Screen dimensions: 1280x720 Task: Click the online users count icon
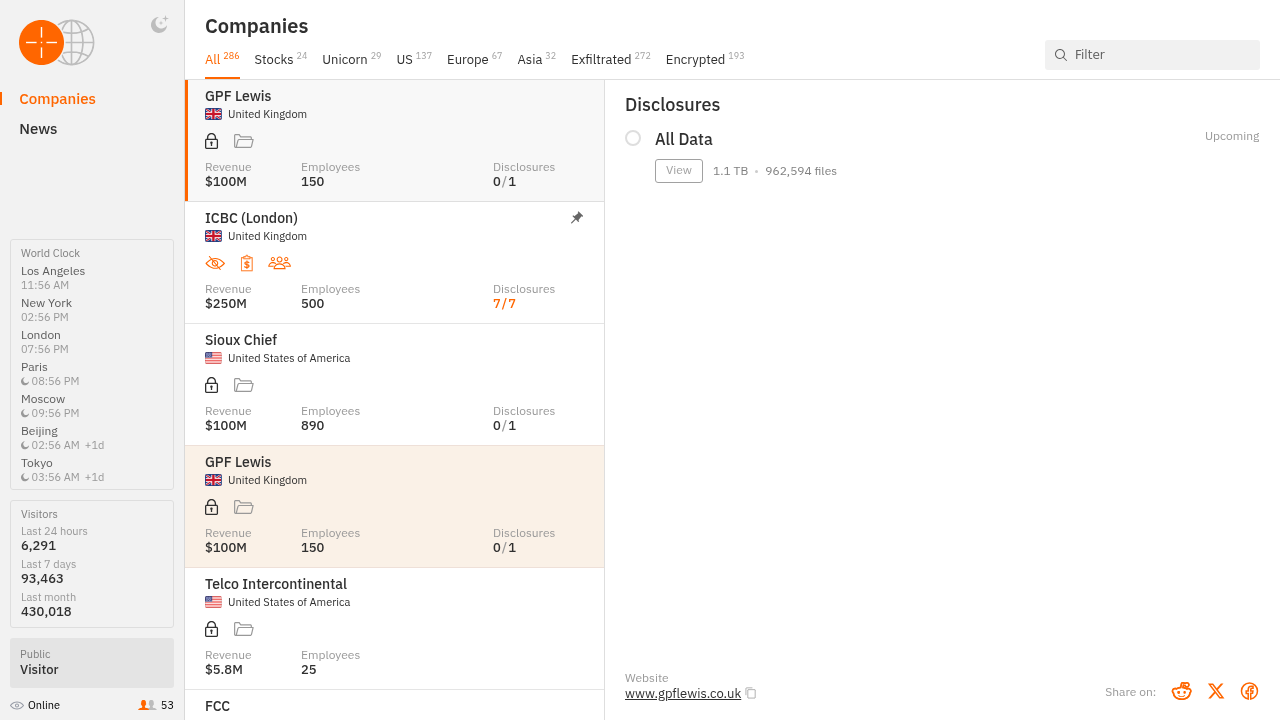(x=147, y=705)
